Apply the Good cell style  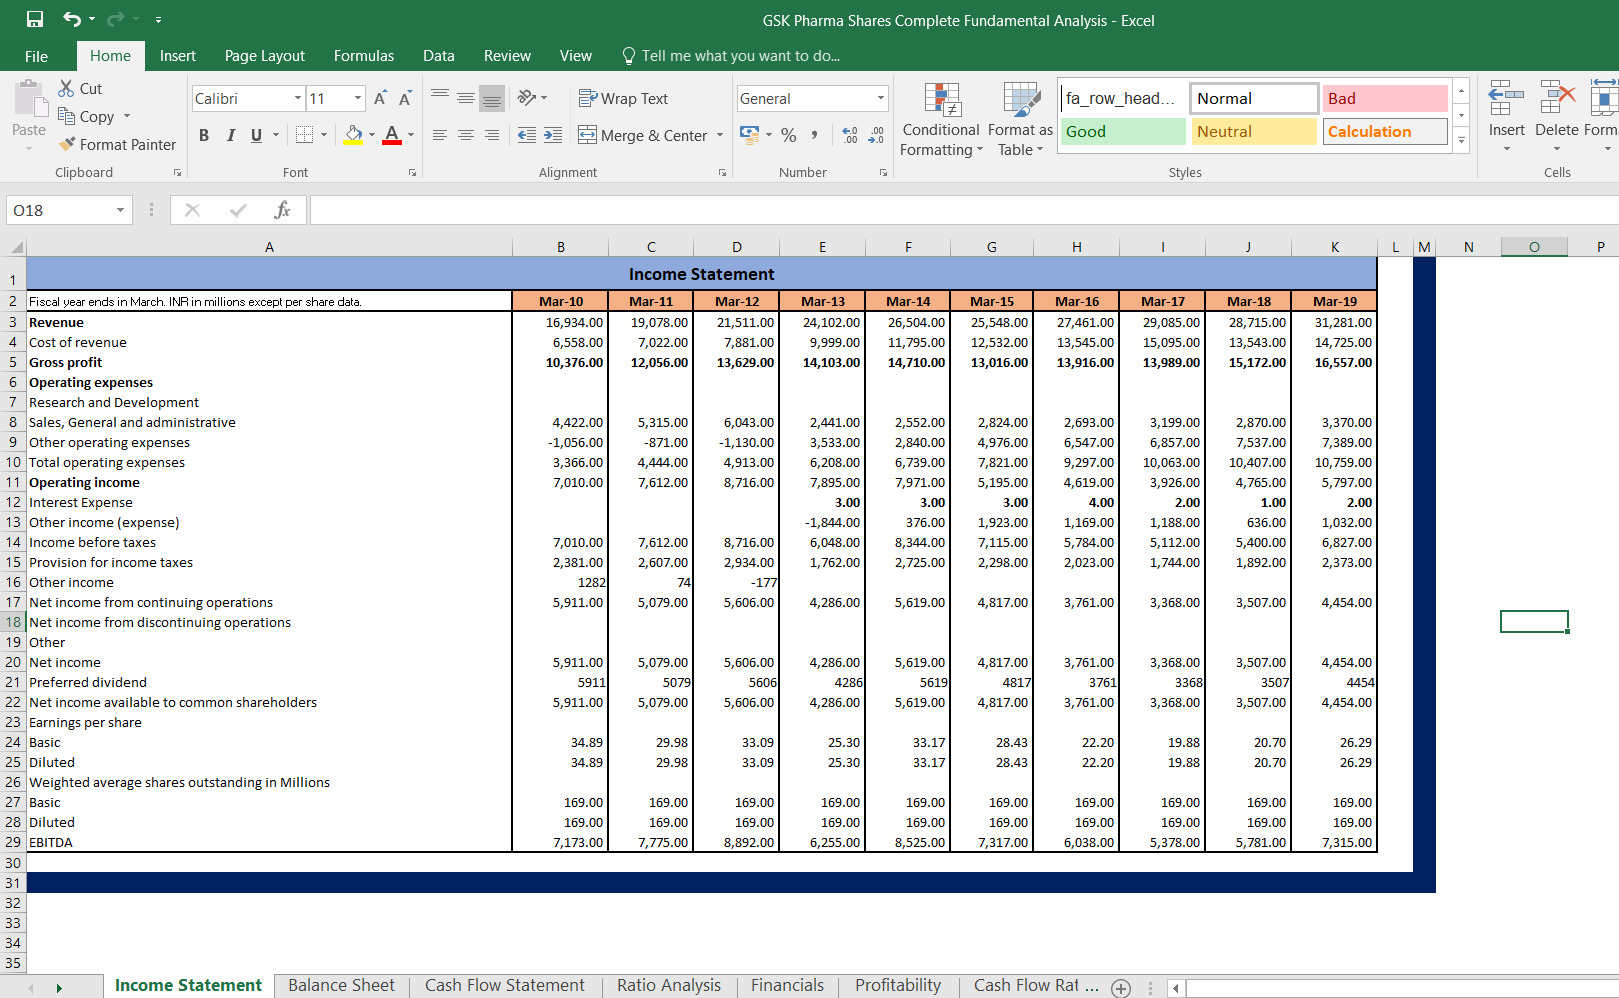point(1123,131)
